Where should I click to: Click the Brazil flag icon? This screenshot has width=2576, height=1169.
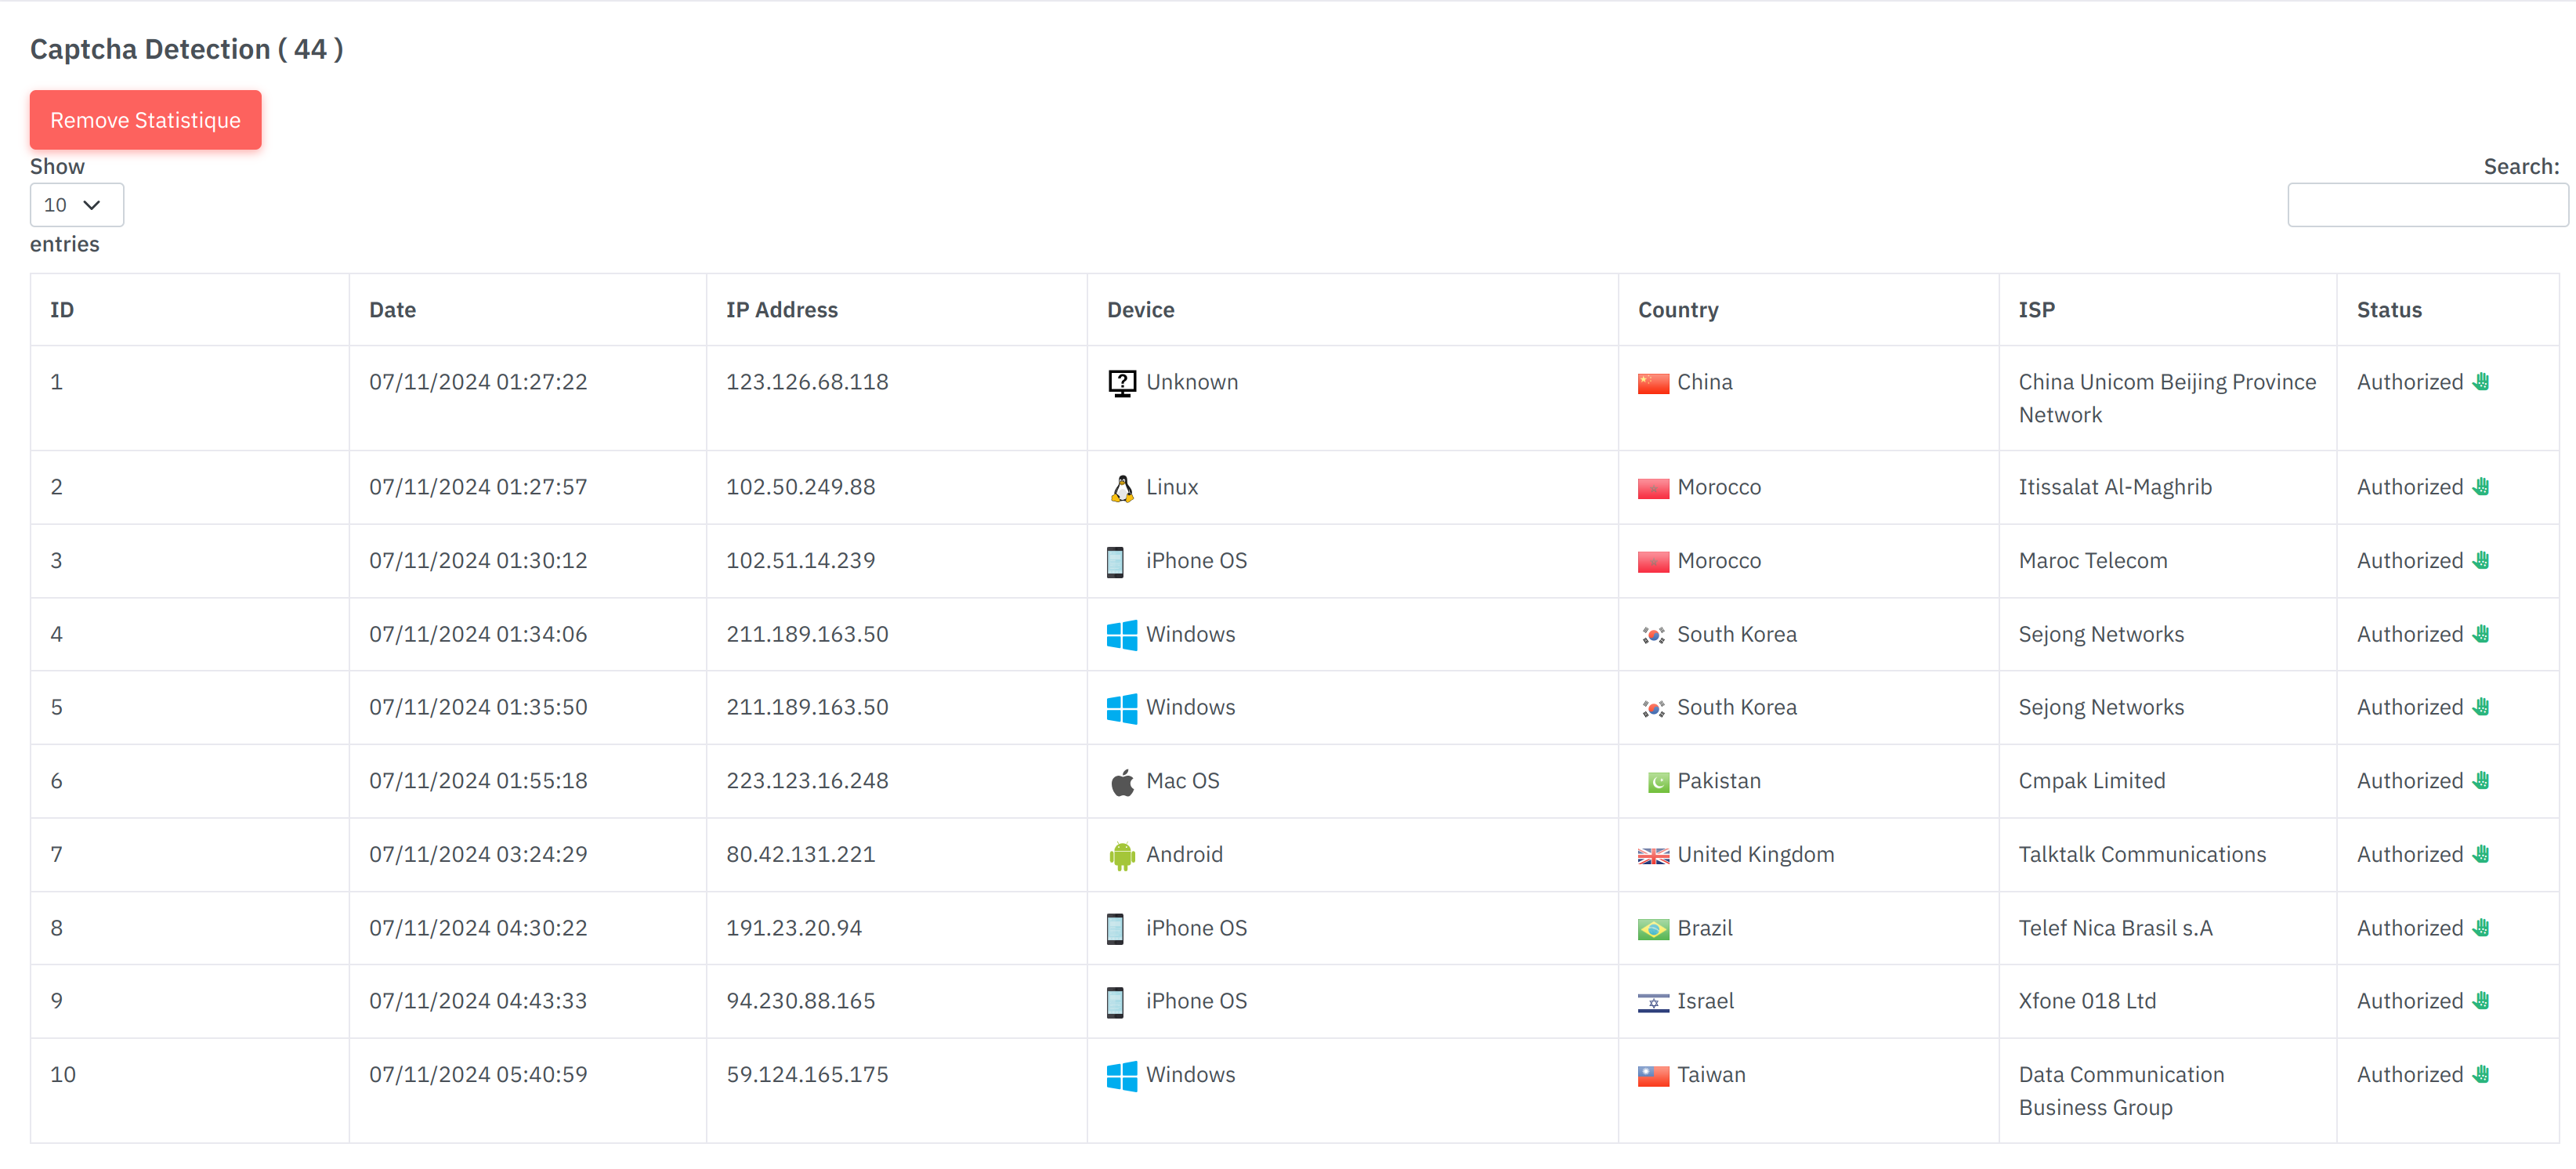point(1652,930)
